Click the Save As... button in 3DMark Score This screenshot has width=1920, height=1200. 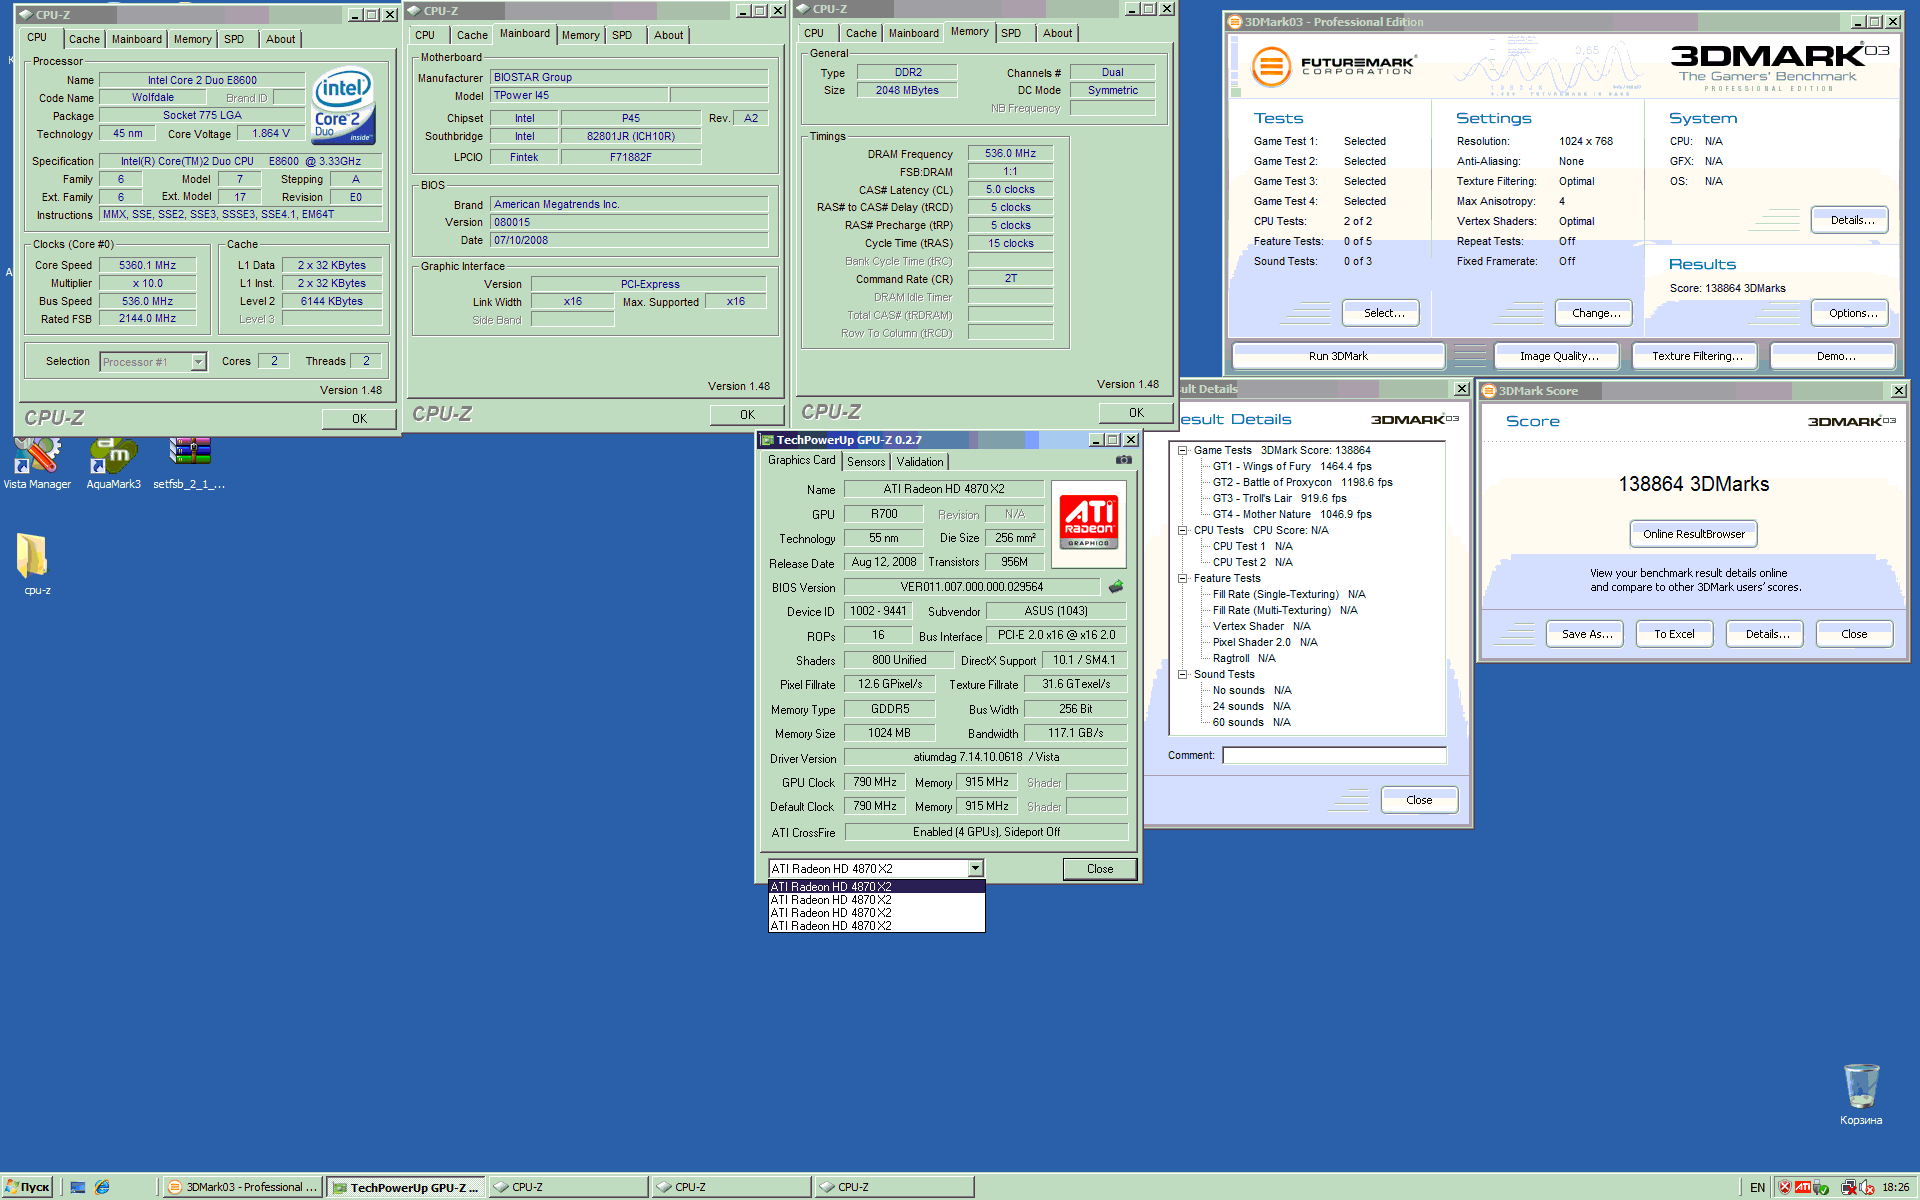point(1587,634)
